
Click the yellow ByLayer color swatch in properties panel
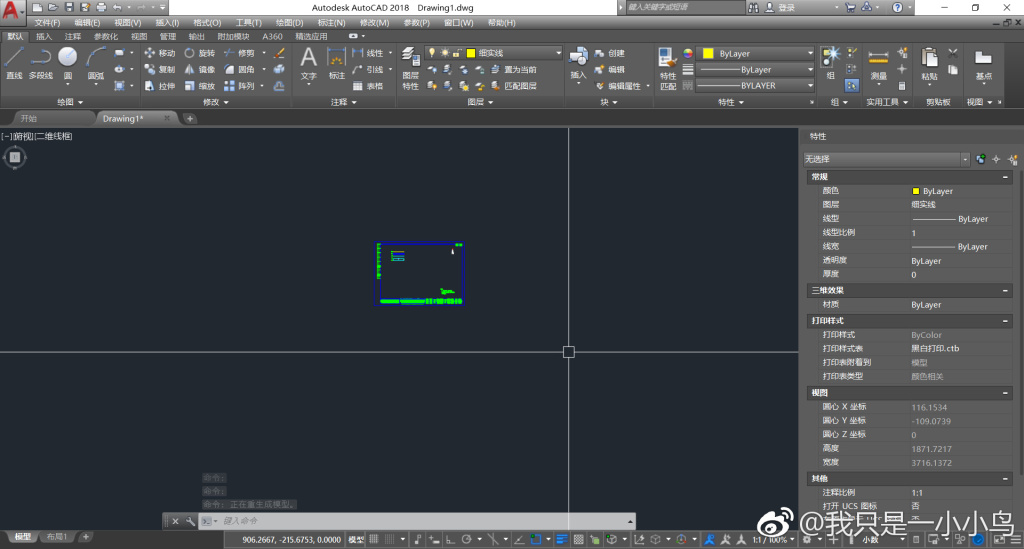click(x=916, y=191)
